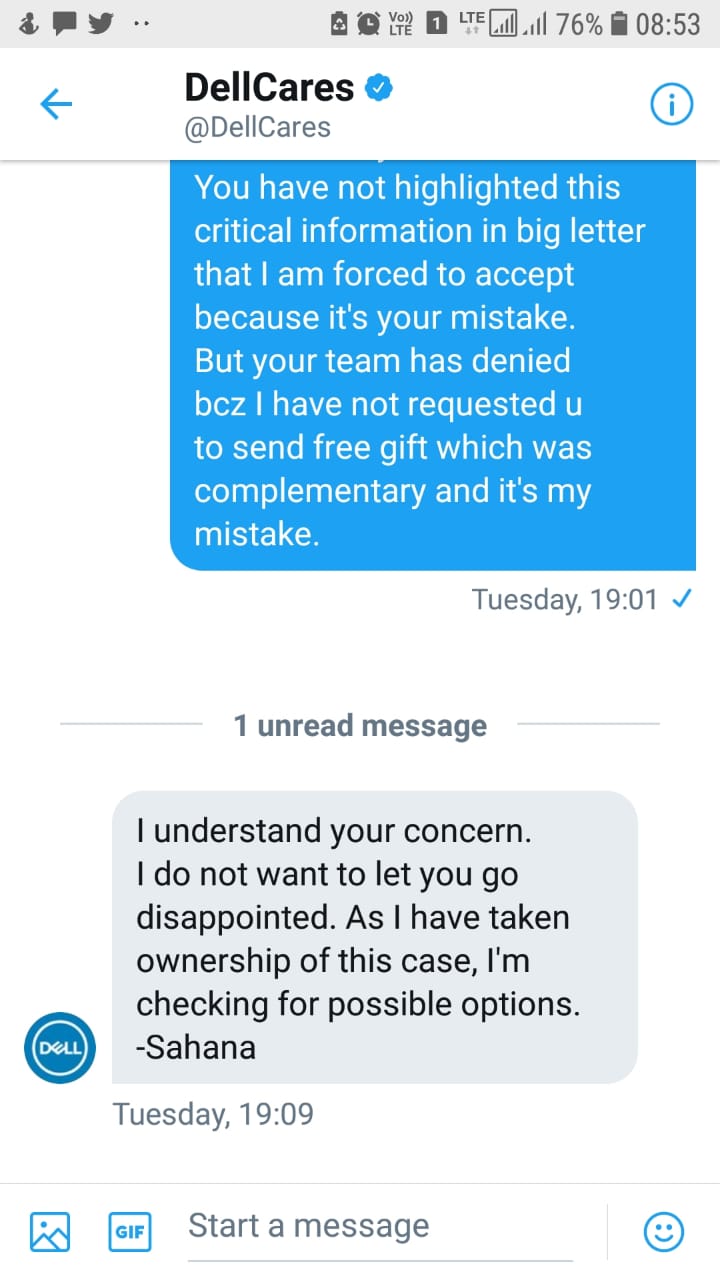Viewport: 720px width, 1280px height.
Task: Tap the sent checkmark next to 19:01
Action: 680,599
